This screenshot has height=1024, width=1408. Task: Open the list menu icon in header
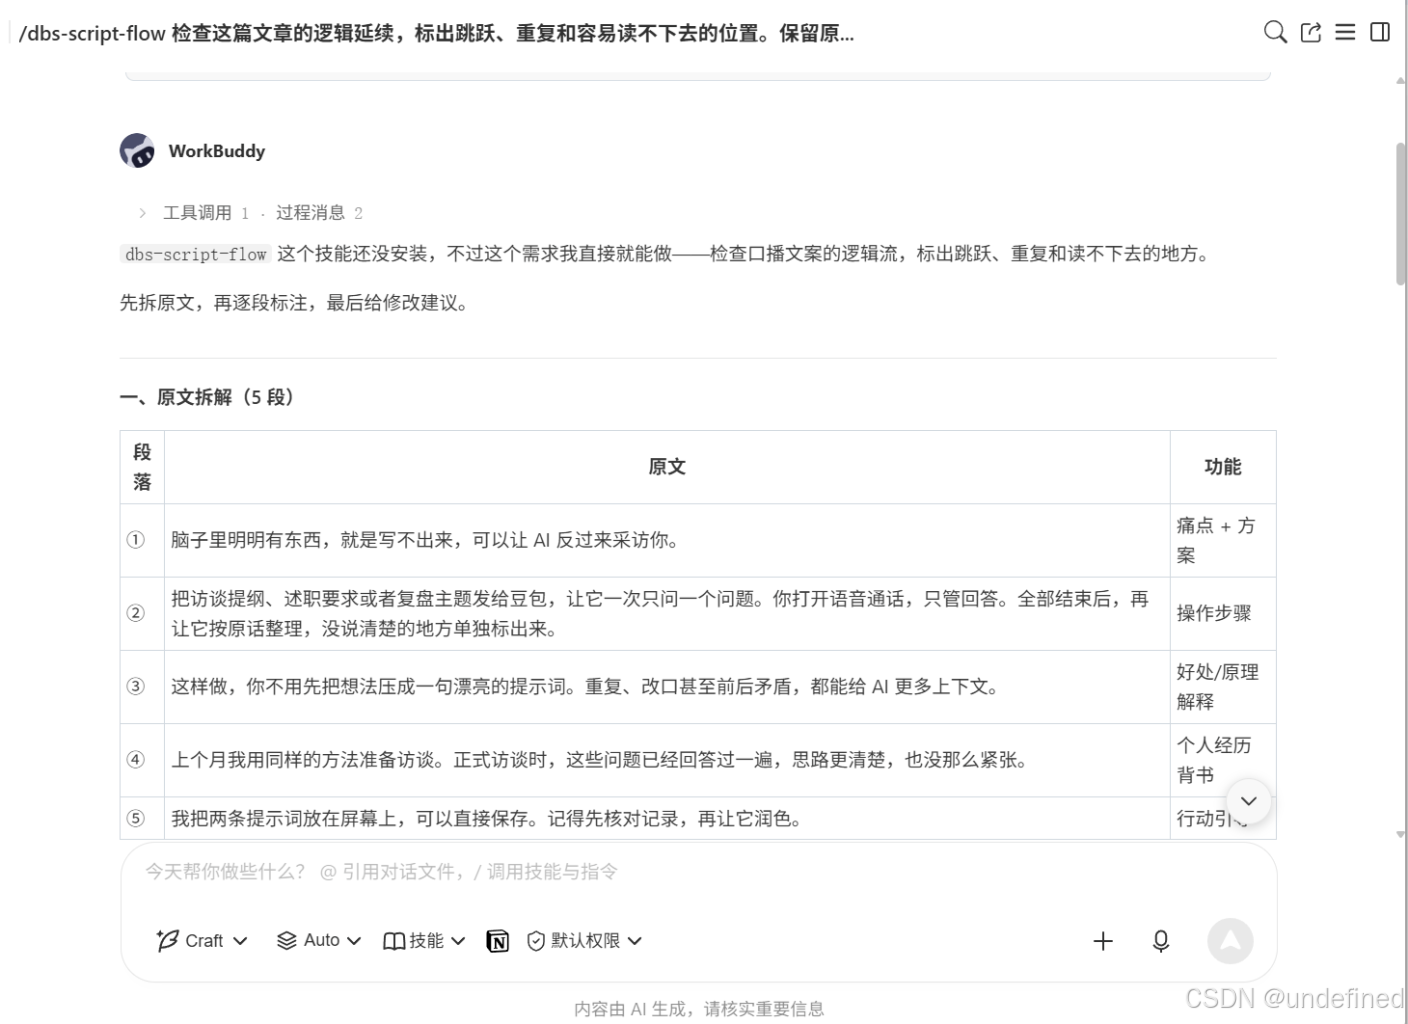(1345, 32)
